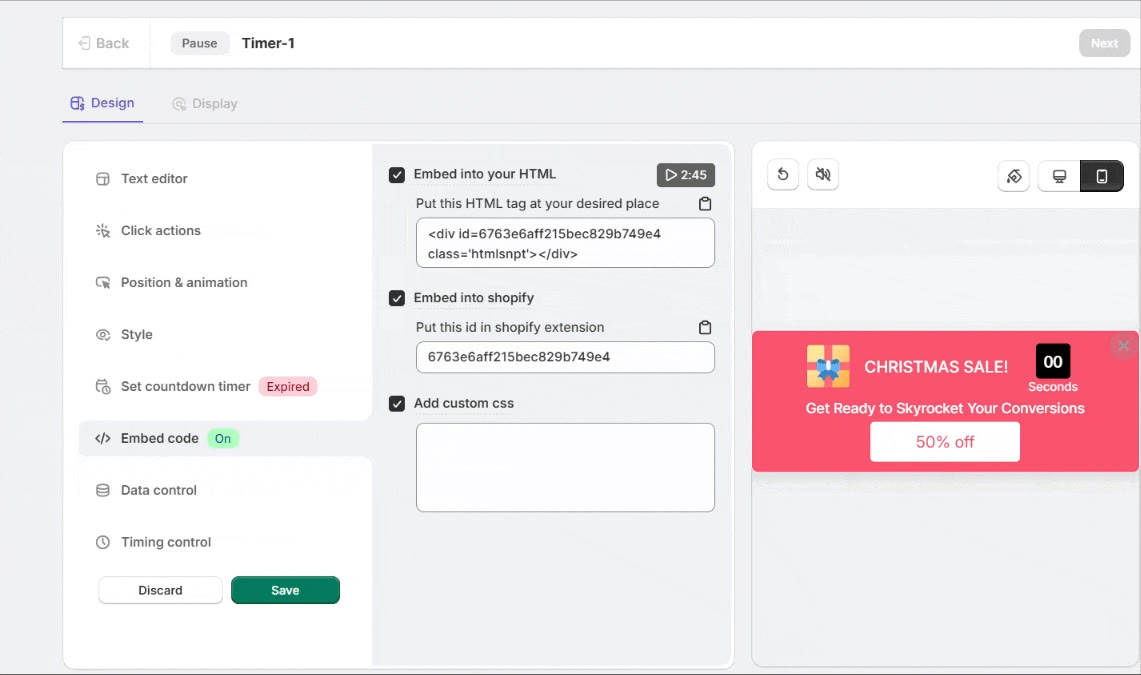Click the custom css text area
1141x675 pixels.
[565, 468]
